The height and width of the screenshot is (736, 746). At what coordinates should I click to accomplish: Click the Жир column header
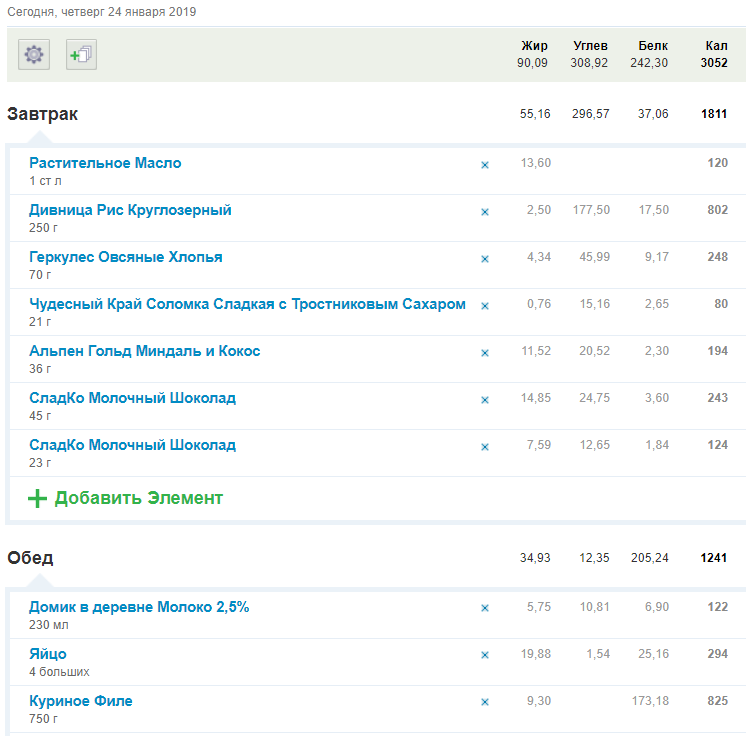(534, 46)
